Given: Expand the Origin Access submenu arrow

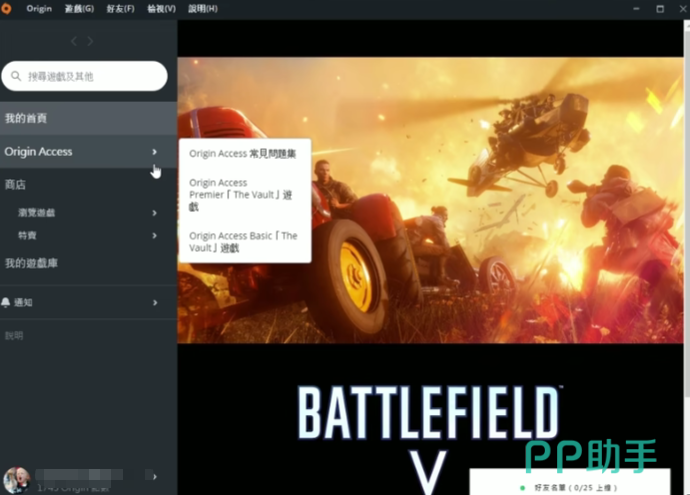Looking at the screenshot, I should coord(154,152).
